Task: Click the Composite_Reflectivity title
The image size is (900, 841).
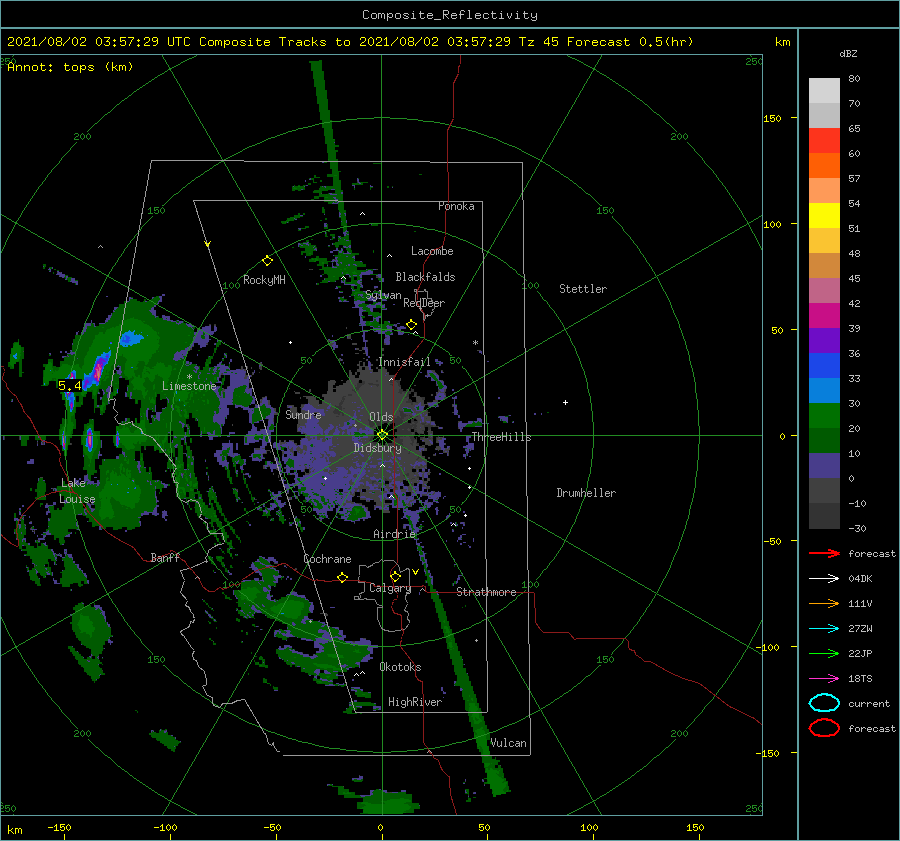Action: pyautogui.click(x=450, y=15)
